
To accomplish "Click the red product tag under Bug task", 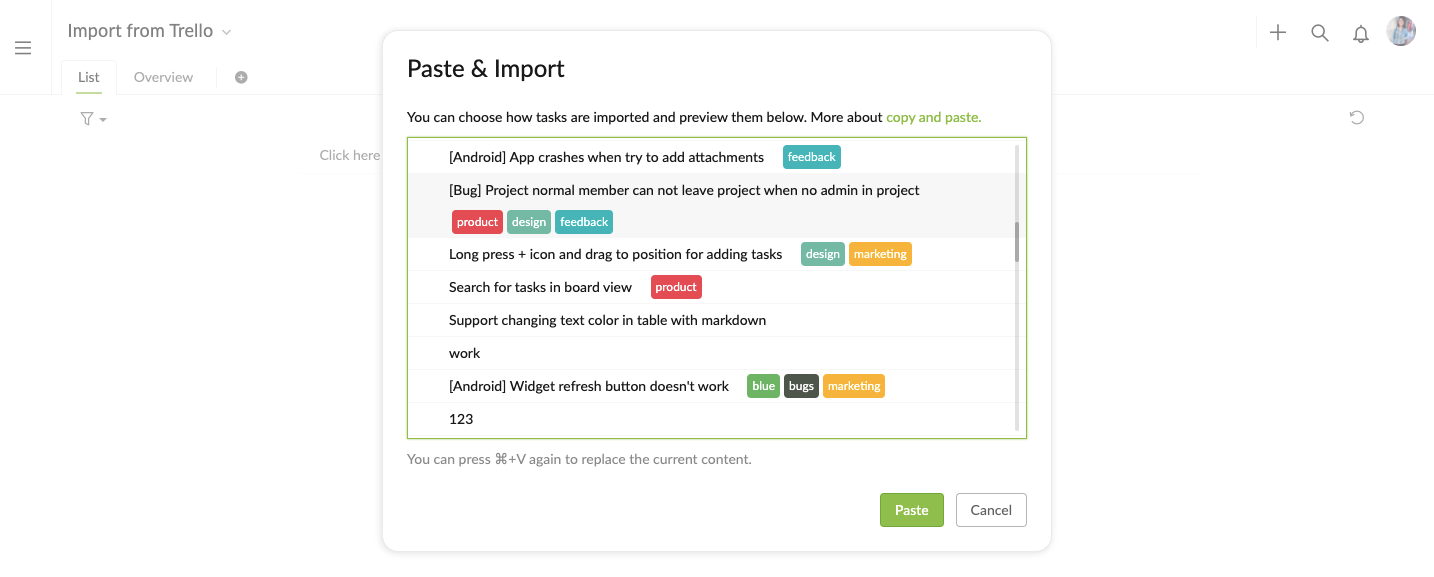I will [478, 222].
